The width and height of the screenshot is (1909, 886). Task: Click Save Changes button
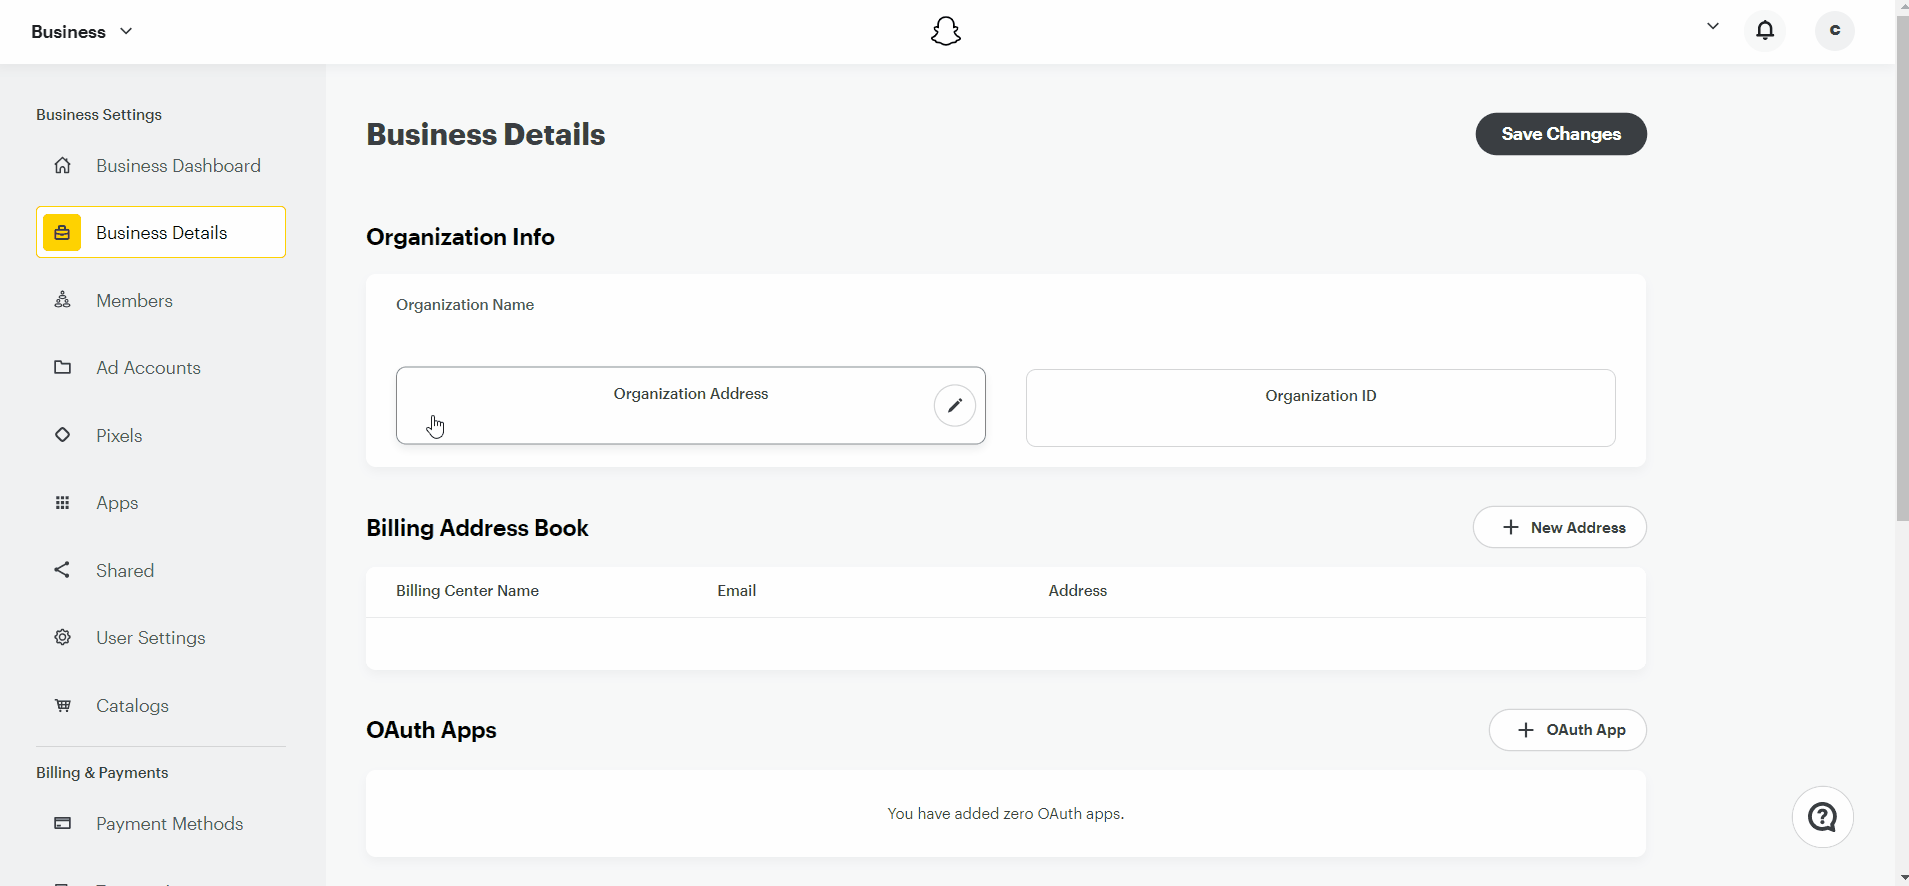(x=1561, y=134)
